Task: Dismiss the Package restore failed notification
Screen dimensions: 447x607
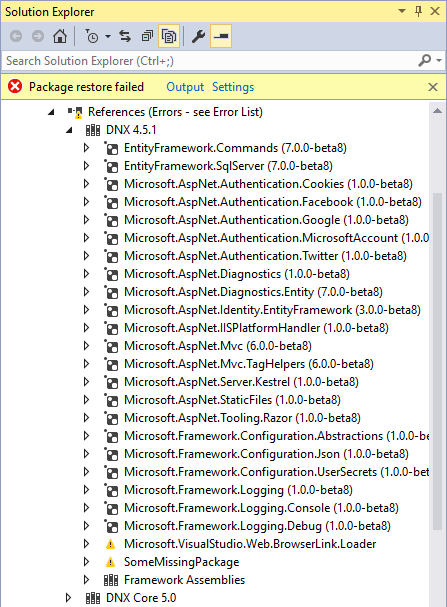Action: [x=433, y=87]
